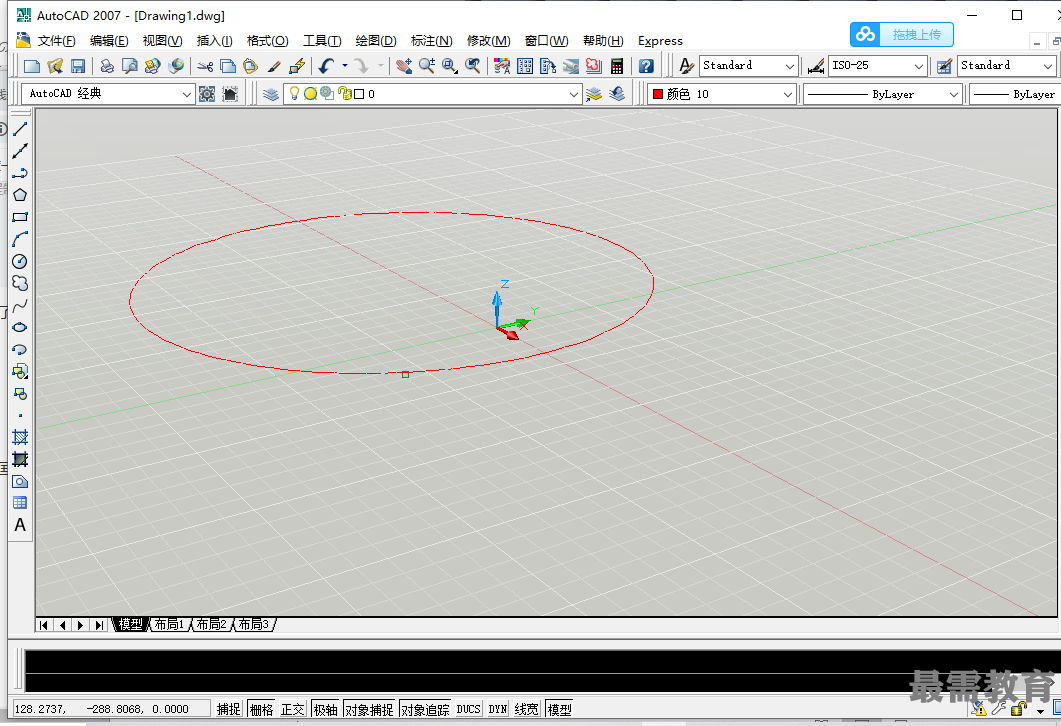Click the New drawing icon
1061x726 pixels.
tap(32, 66)
